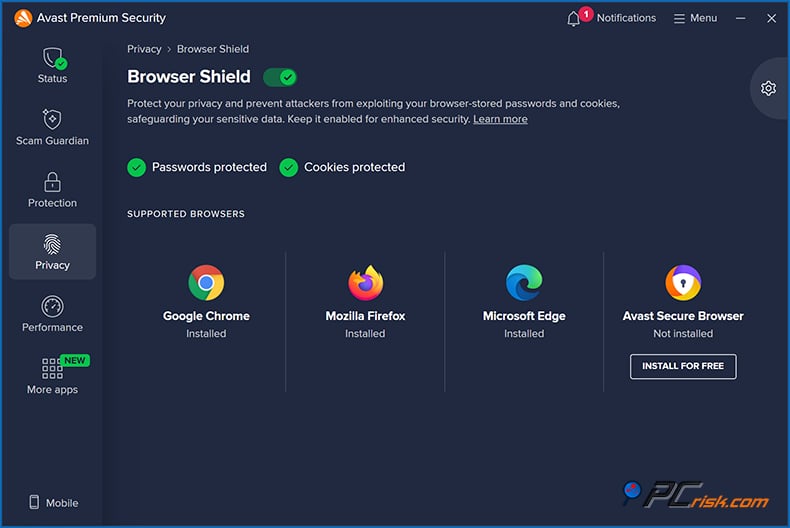Click the notifications bell icon
Image resolution: width=790 pixels, height=528 pixels.
(574, 19)
